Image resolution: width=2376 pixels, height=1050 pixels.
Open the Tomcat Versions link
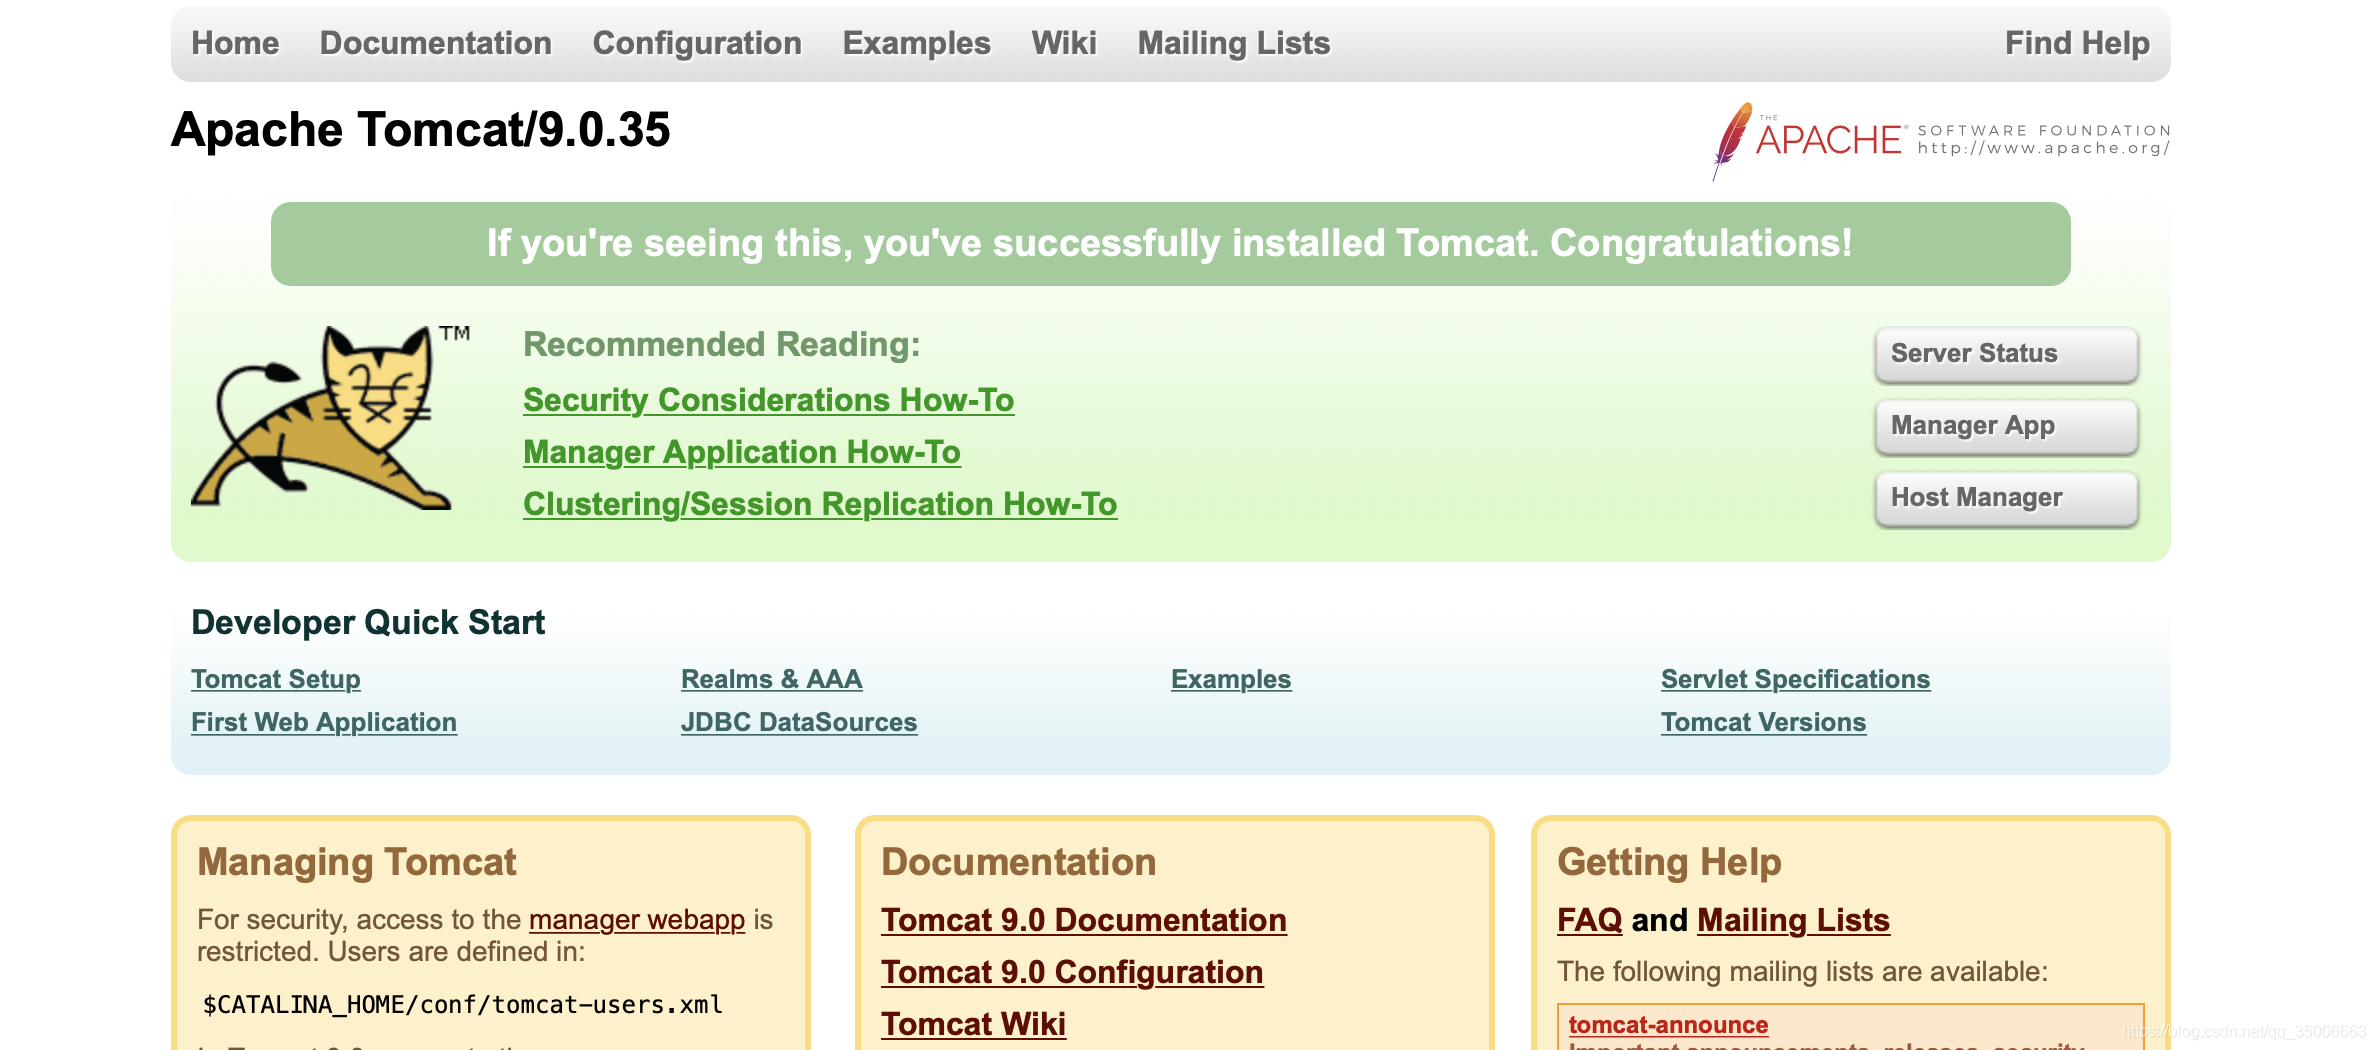pos(1763,722)
